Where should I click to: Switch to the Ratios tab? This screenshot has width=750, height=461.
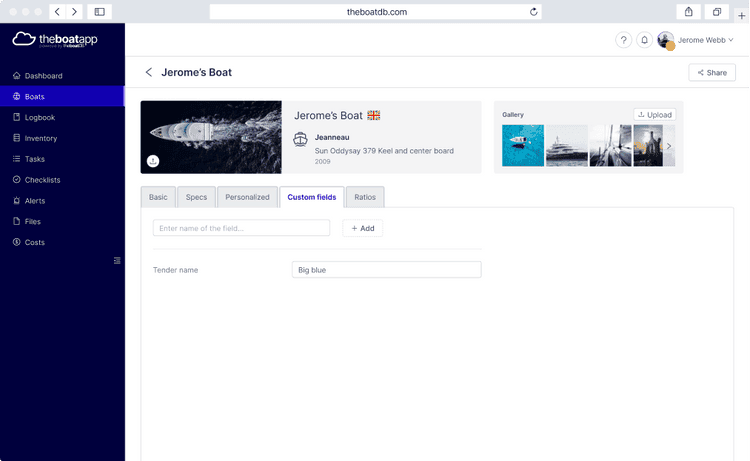coord(365,197)
